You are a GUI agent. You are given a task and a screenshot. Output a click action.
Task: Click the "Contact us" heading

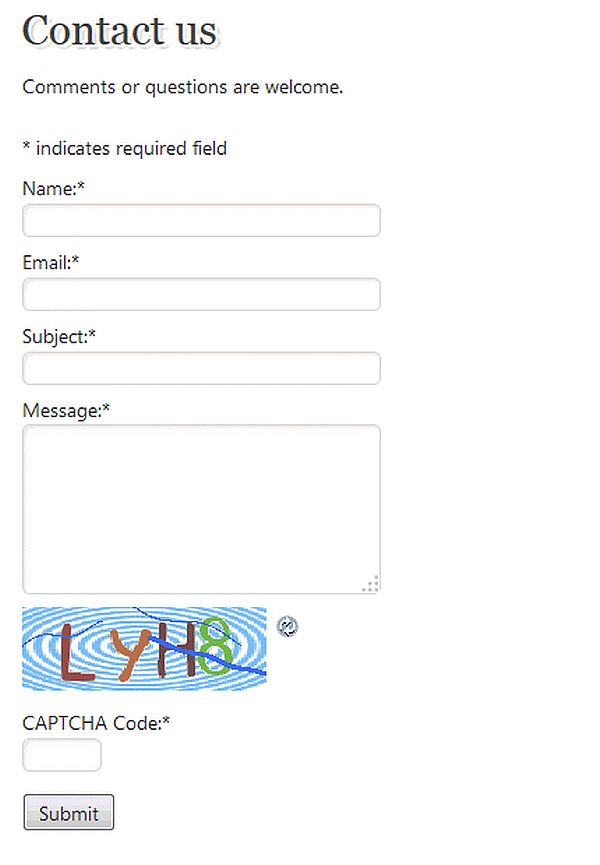point(119,31)
